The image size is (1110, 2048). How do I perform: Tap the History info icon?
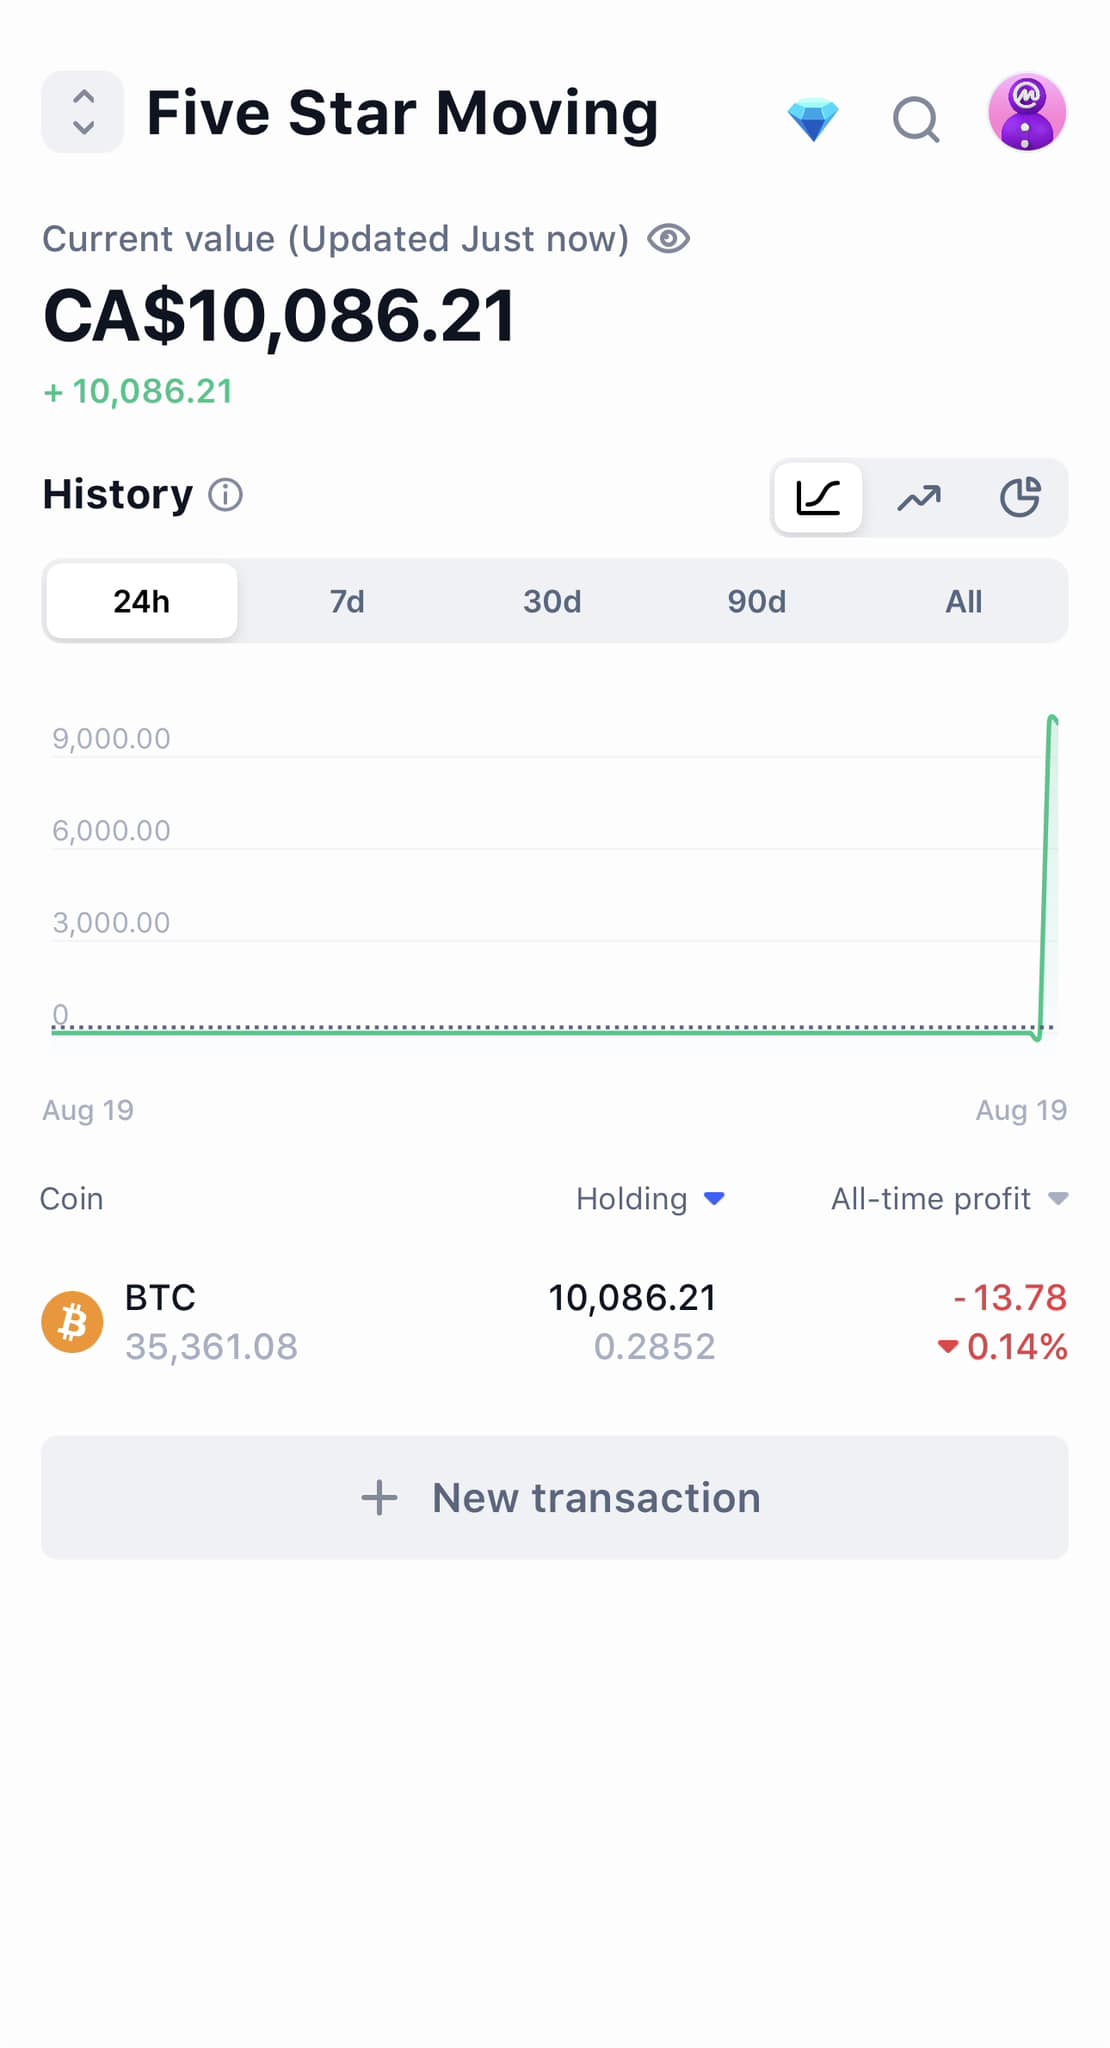[x=225, y=495]
